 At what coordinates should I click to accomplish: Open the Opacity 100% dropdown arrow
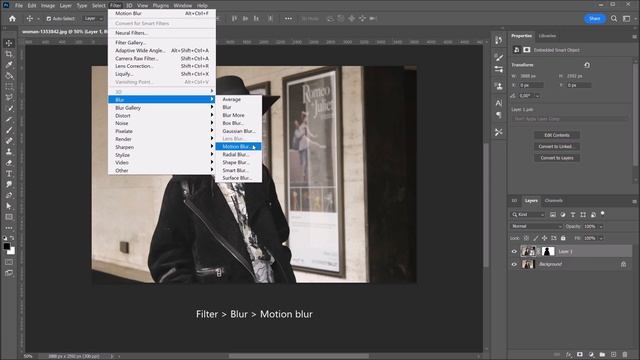(601, 227)
